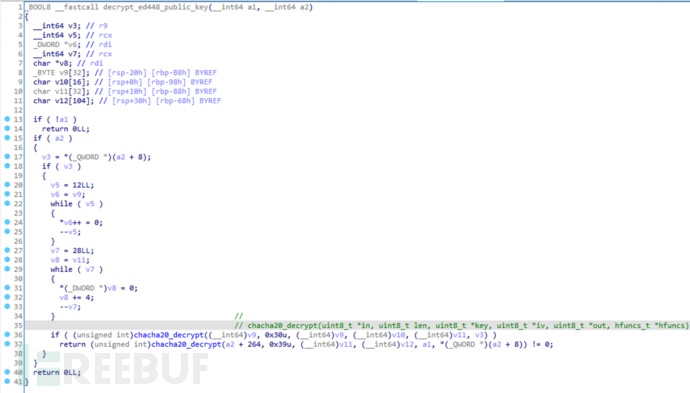Click 'v5 = 12LL;' statement

[x=73, y=185]
